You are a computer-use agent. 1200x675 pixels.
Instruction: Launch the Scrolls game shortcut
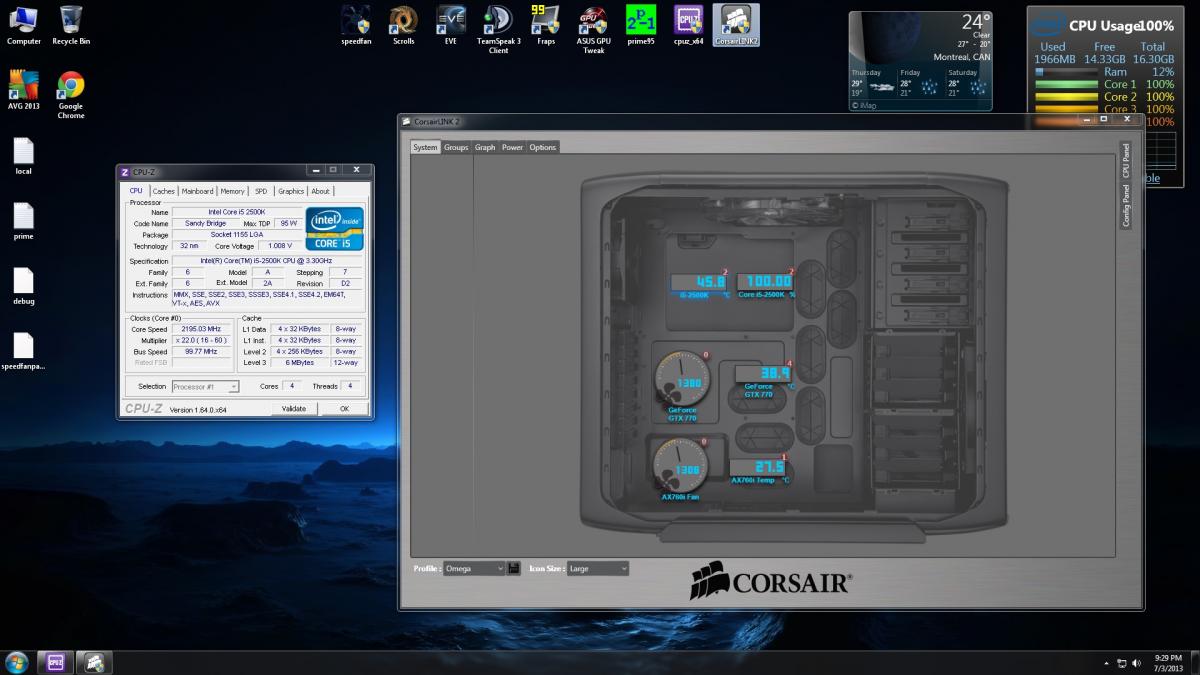pos(403,26)
